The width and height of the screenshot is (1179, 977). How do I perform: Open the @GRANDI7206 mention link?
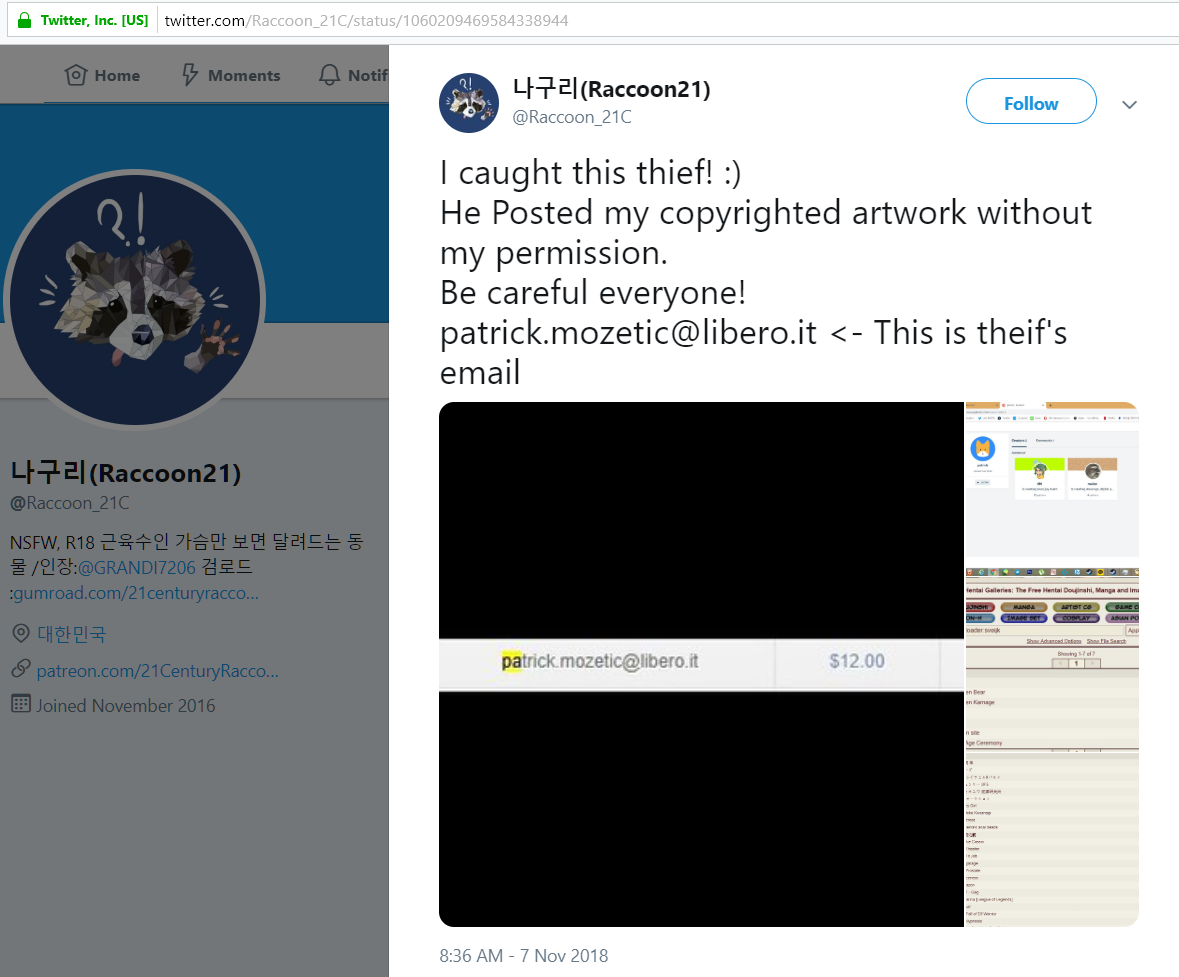pyautogui.click(x=137, y=567)
